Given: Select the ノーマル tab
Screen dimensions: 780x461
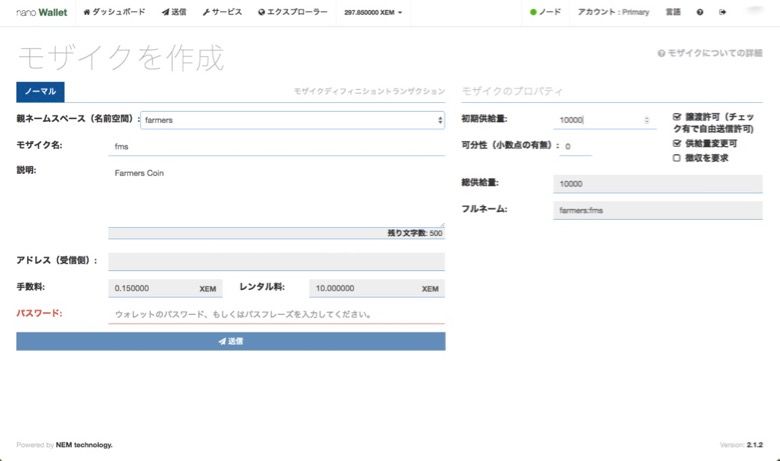Looking at the screenshot, I should (40, 91).
